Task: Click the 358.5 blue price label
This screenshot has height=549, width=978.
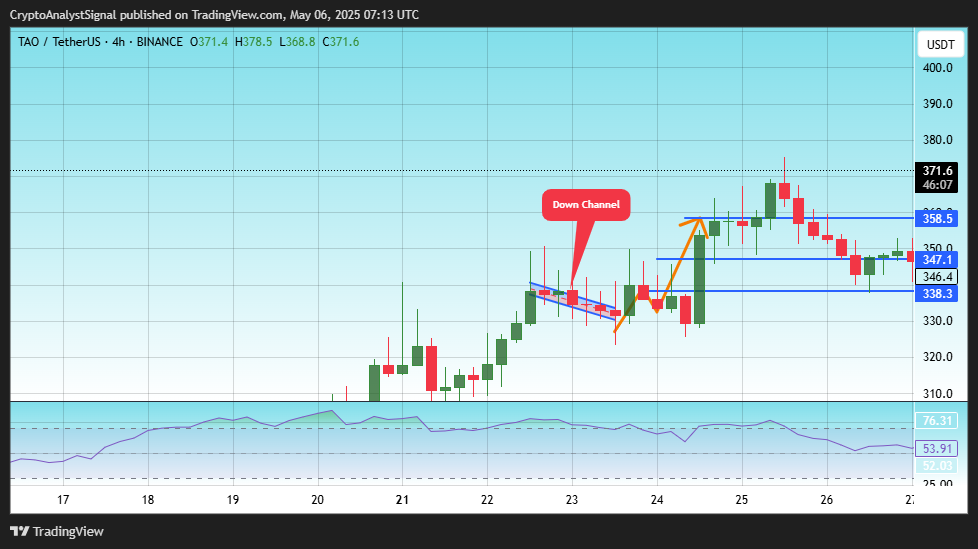Action: [936, 218]
